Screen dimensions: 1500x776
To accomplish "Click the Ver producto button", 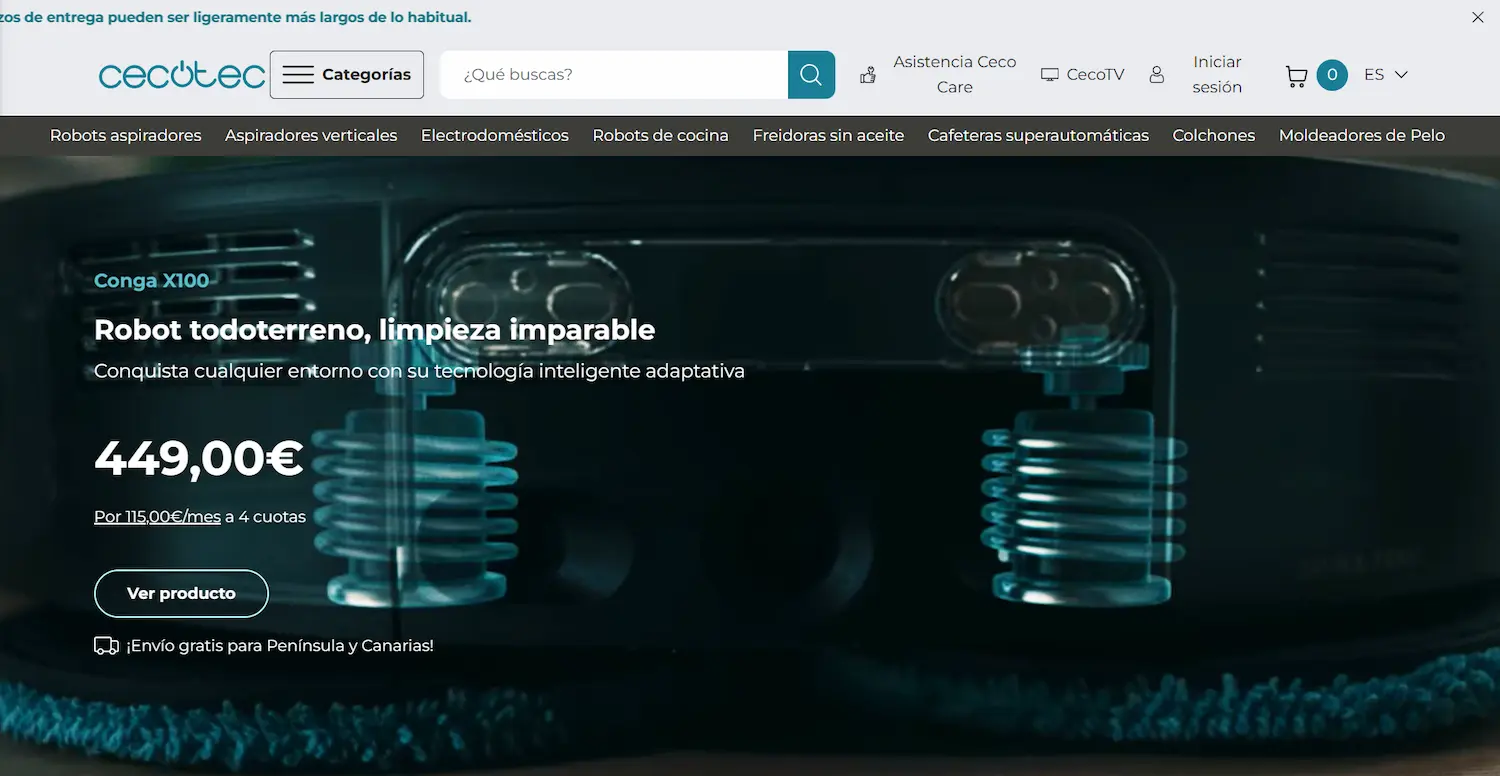I will point(181,594).
